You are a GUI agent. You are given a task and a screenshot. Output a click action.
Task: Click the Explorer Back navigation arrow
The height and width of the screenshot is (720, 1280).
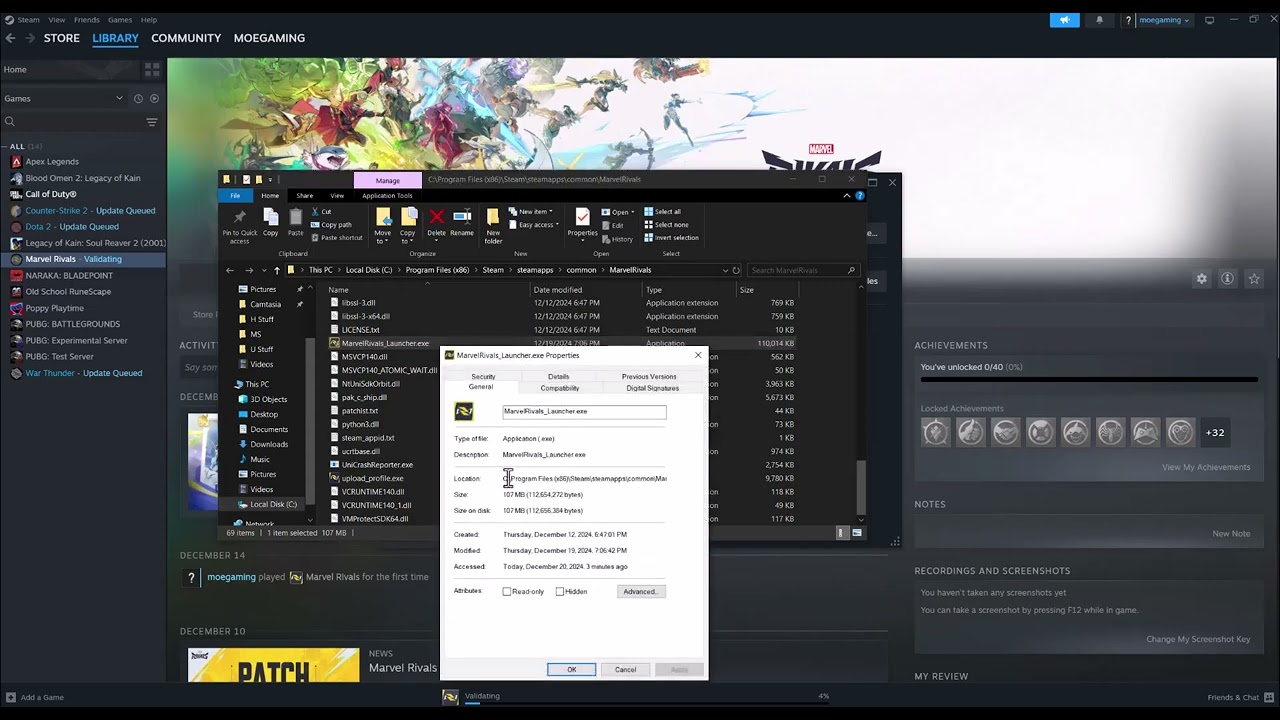point(230,270)
